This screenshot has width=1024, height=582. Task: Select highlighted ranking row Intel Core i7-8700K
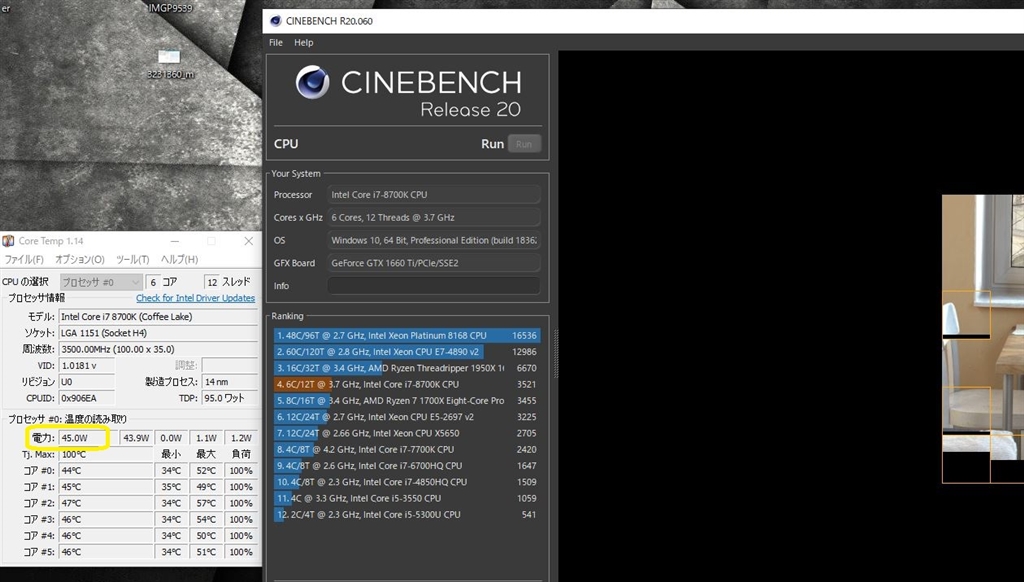407,385
